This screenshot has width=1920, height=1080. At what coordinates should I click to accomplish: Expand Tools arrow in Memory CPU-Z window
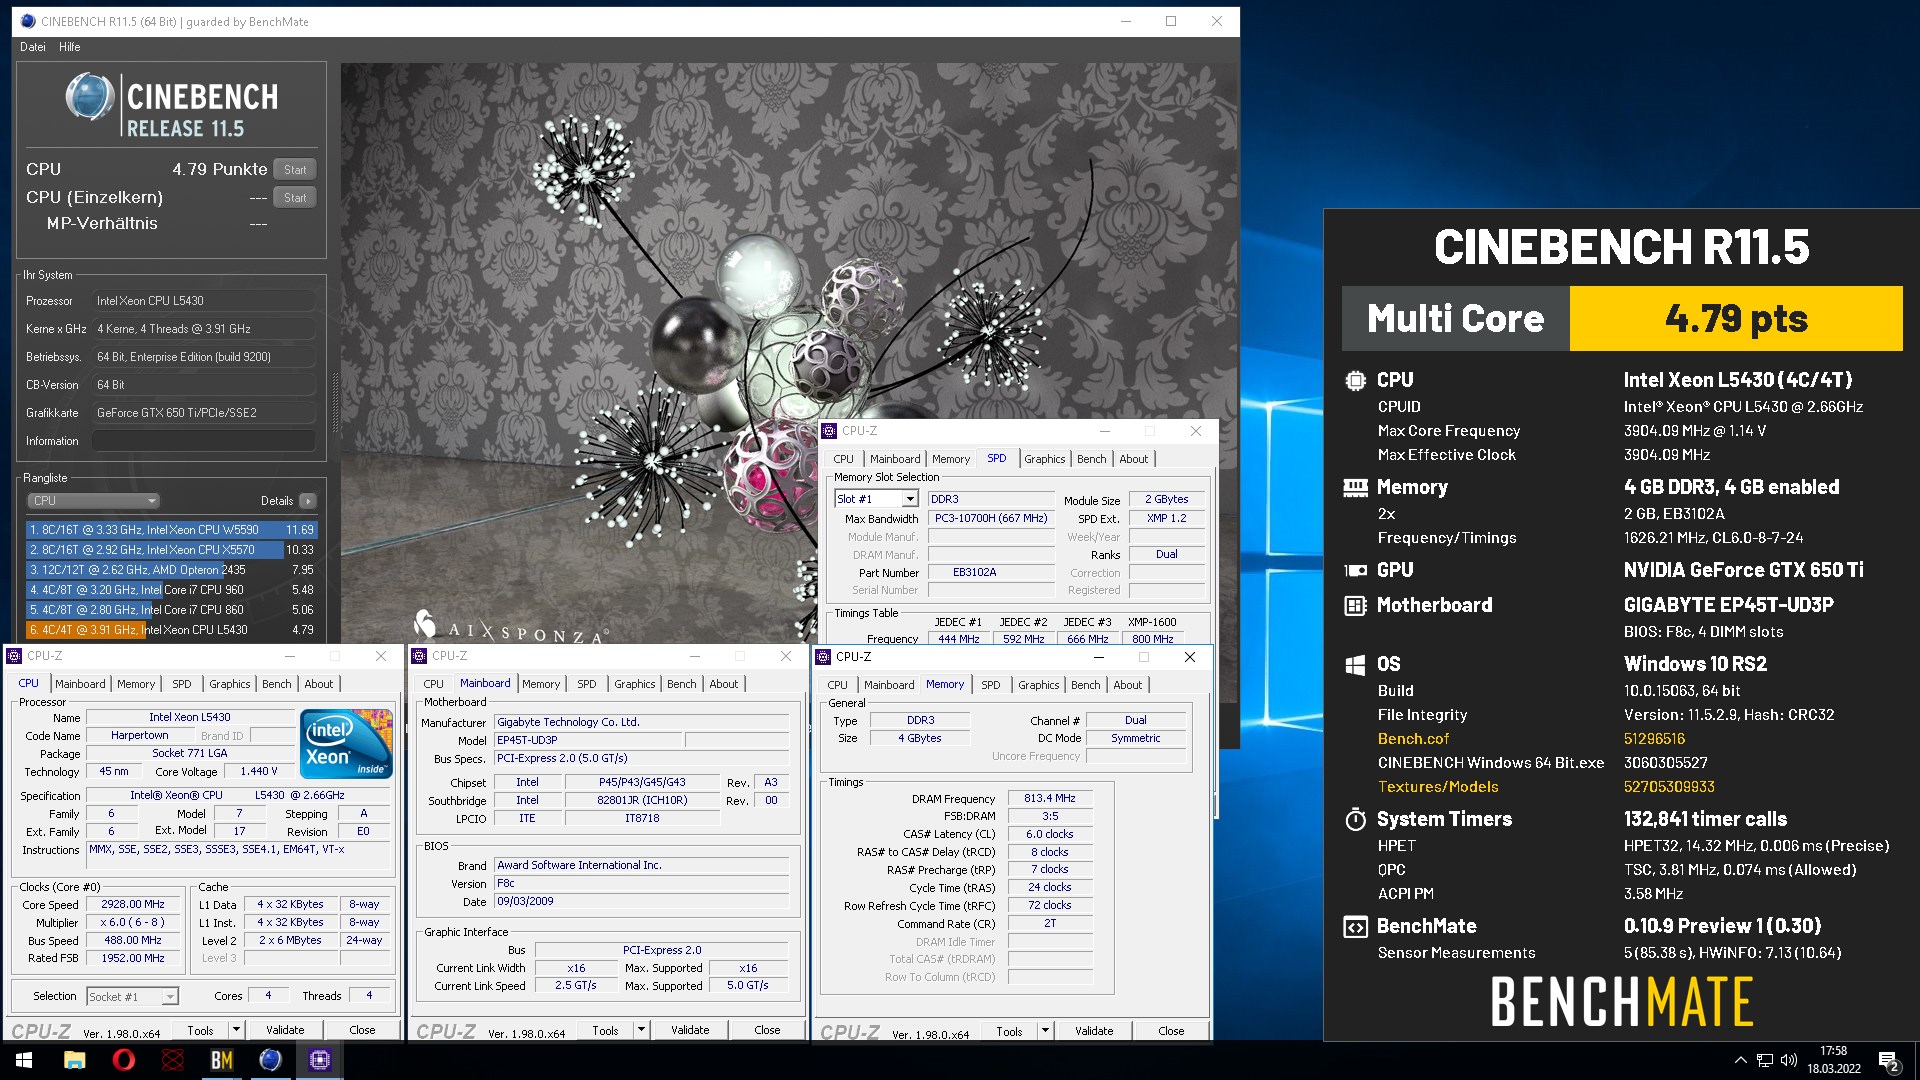[x=1045, y=1031]
